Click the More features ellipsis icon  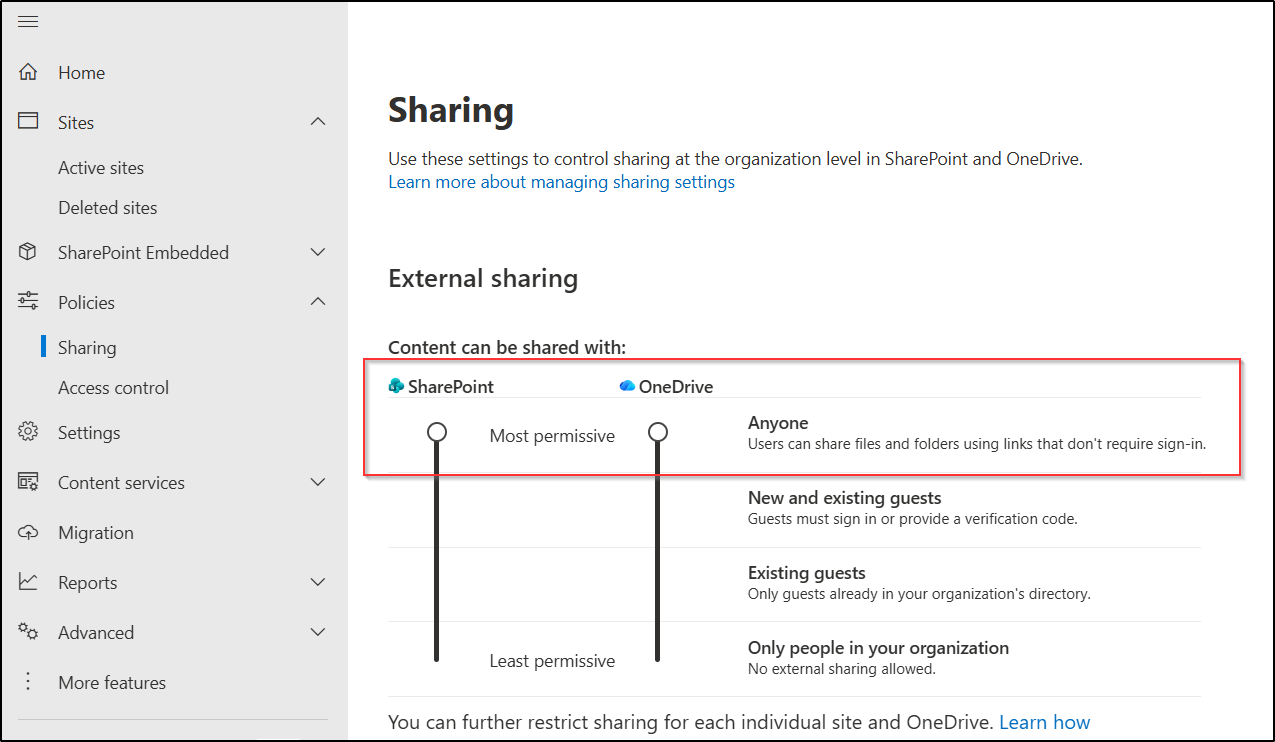click(28, 682)
